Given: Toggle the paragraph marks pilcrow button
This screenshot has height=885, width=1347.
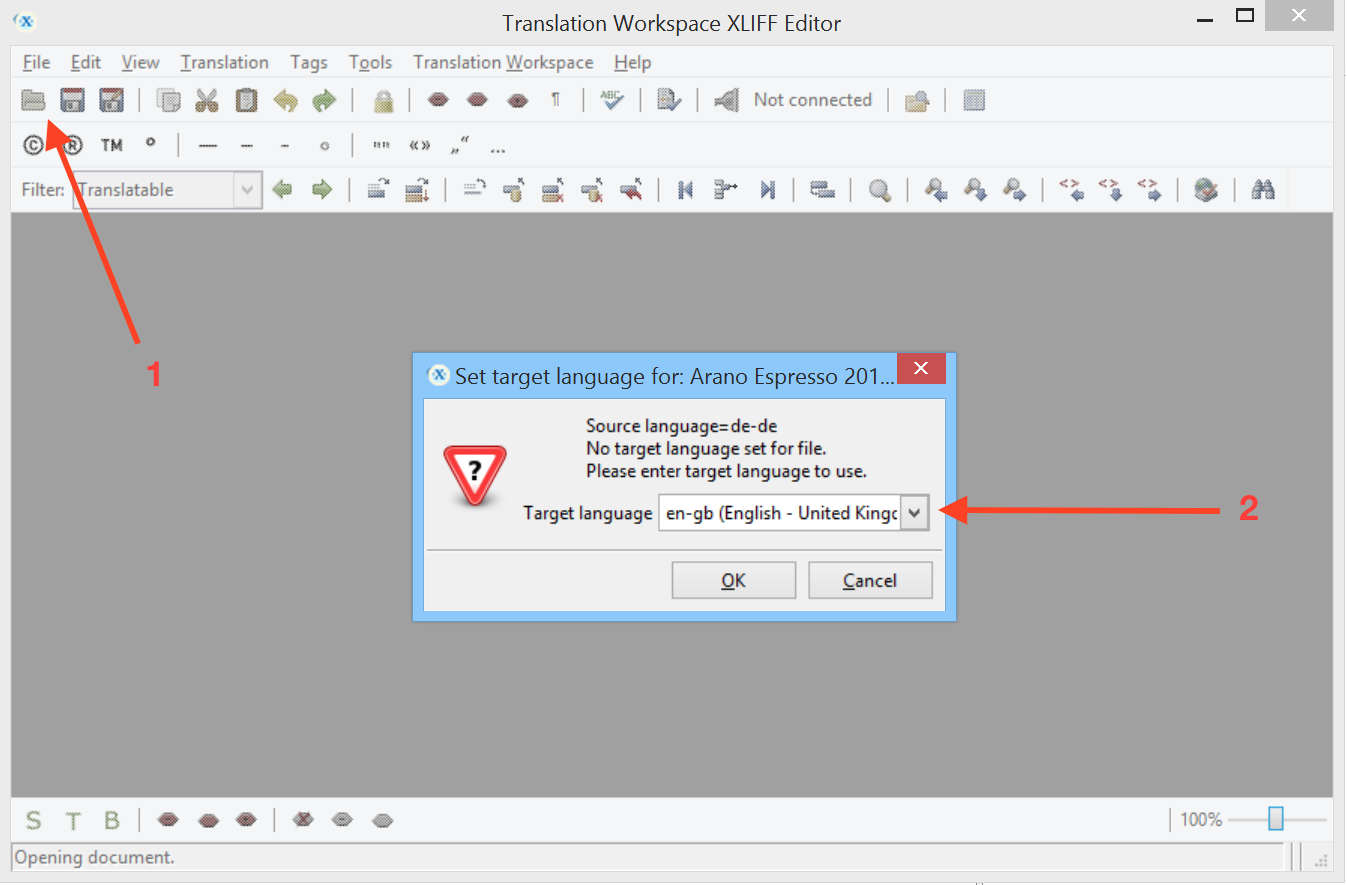Looking at the screenshot, I should 555,100.
